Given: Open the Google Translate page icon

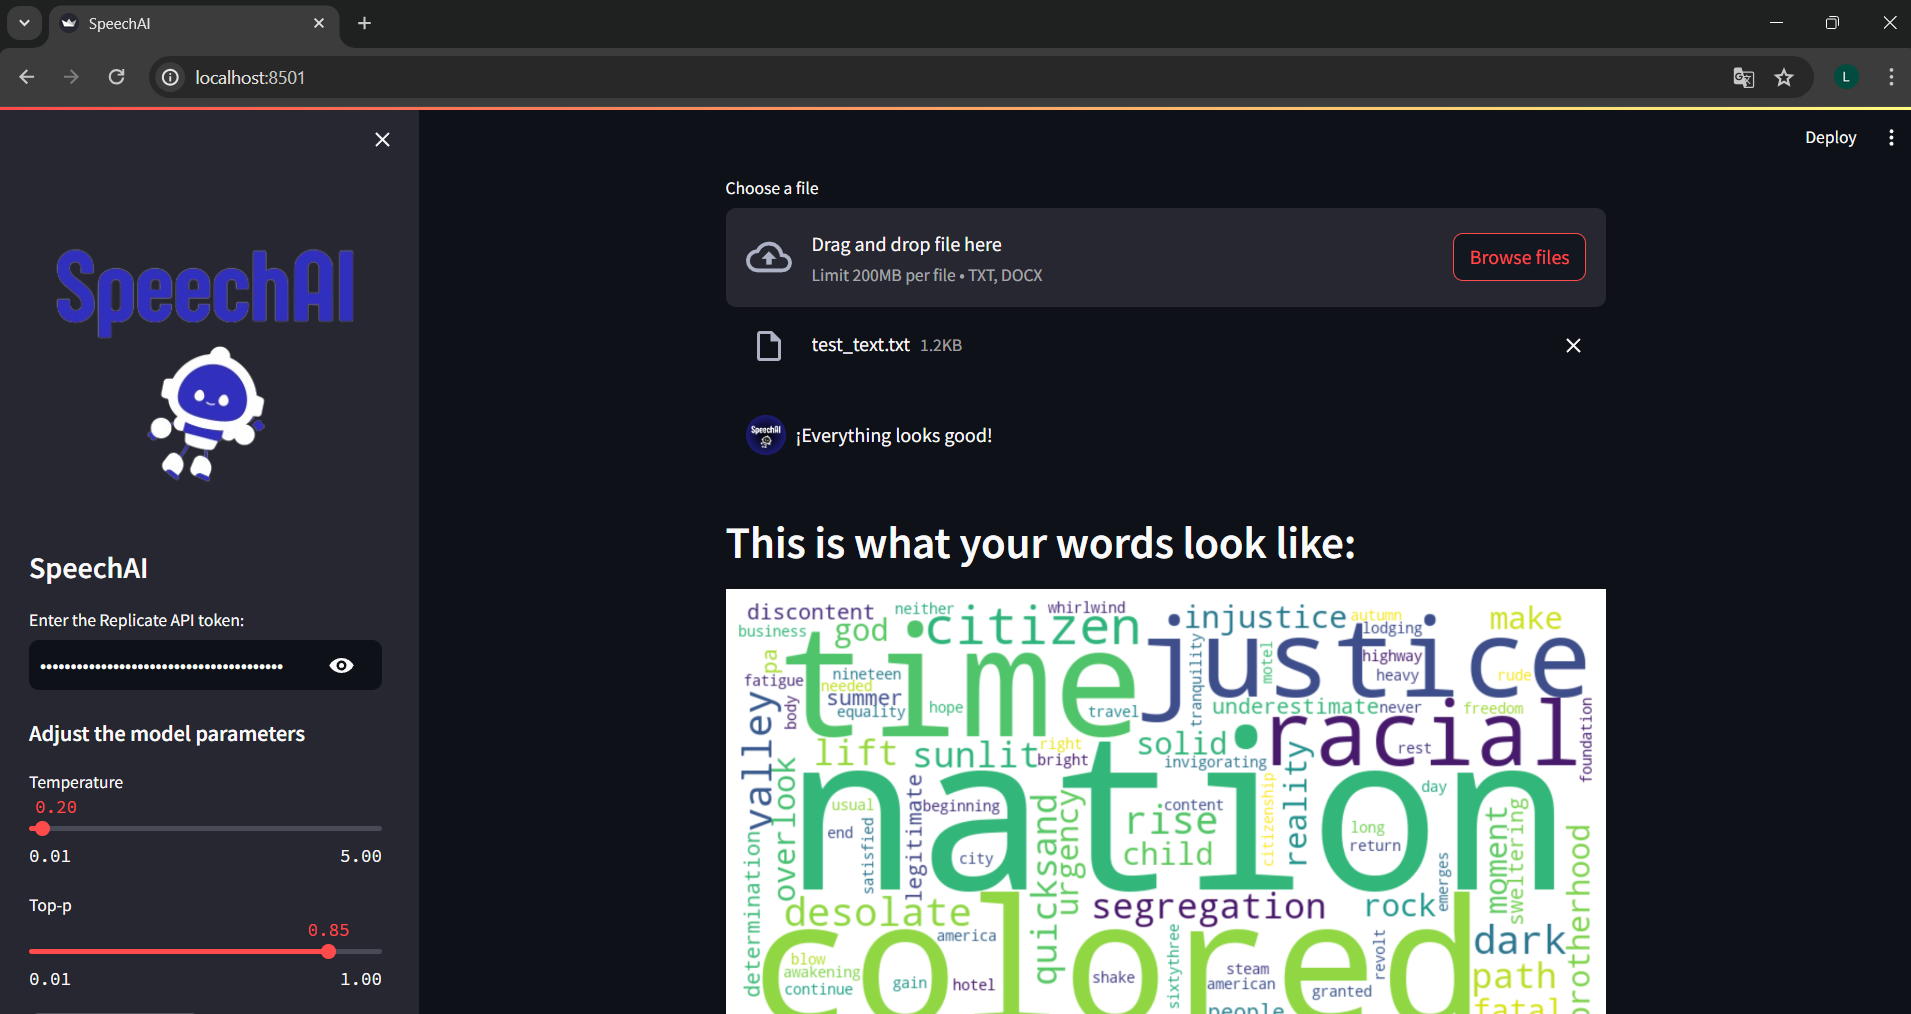Looking at the screenshot, I should point(1743,77).
